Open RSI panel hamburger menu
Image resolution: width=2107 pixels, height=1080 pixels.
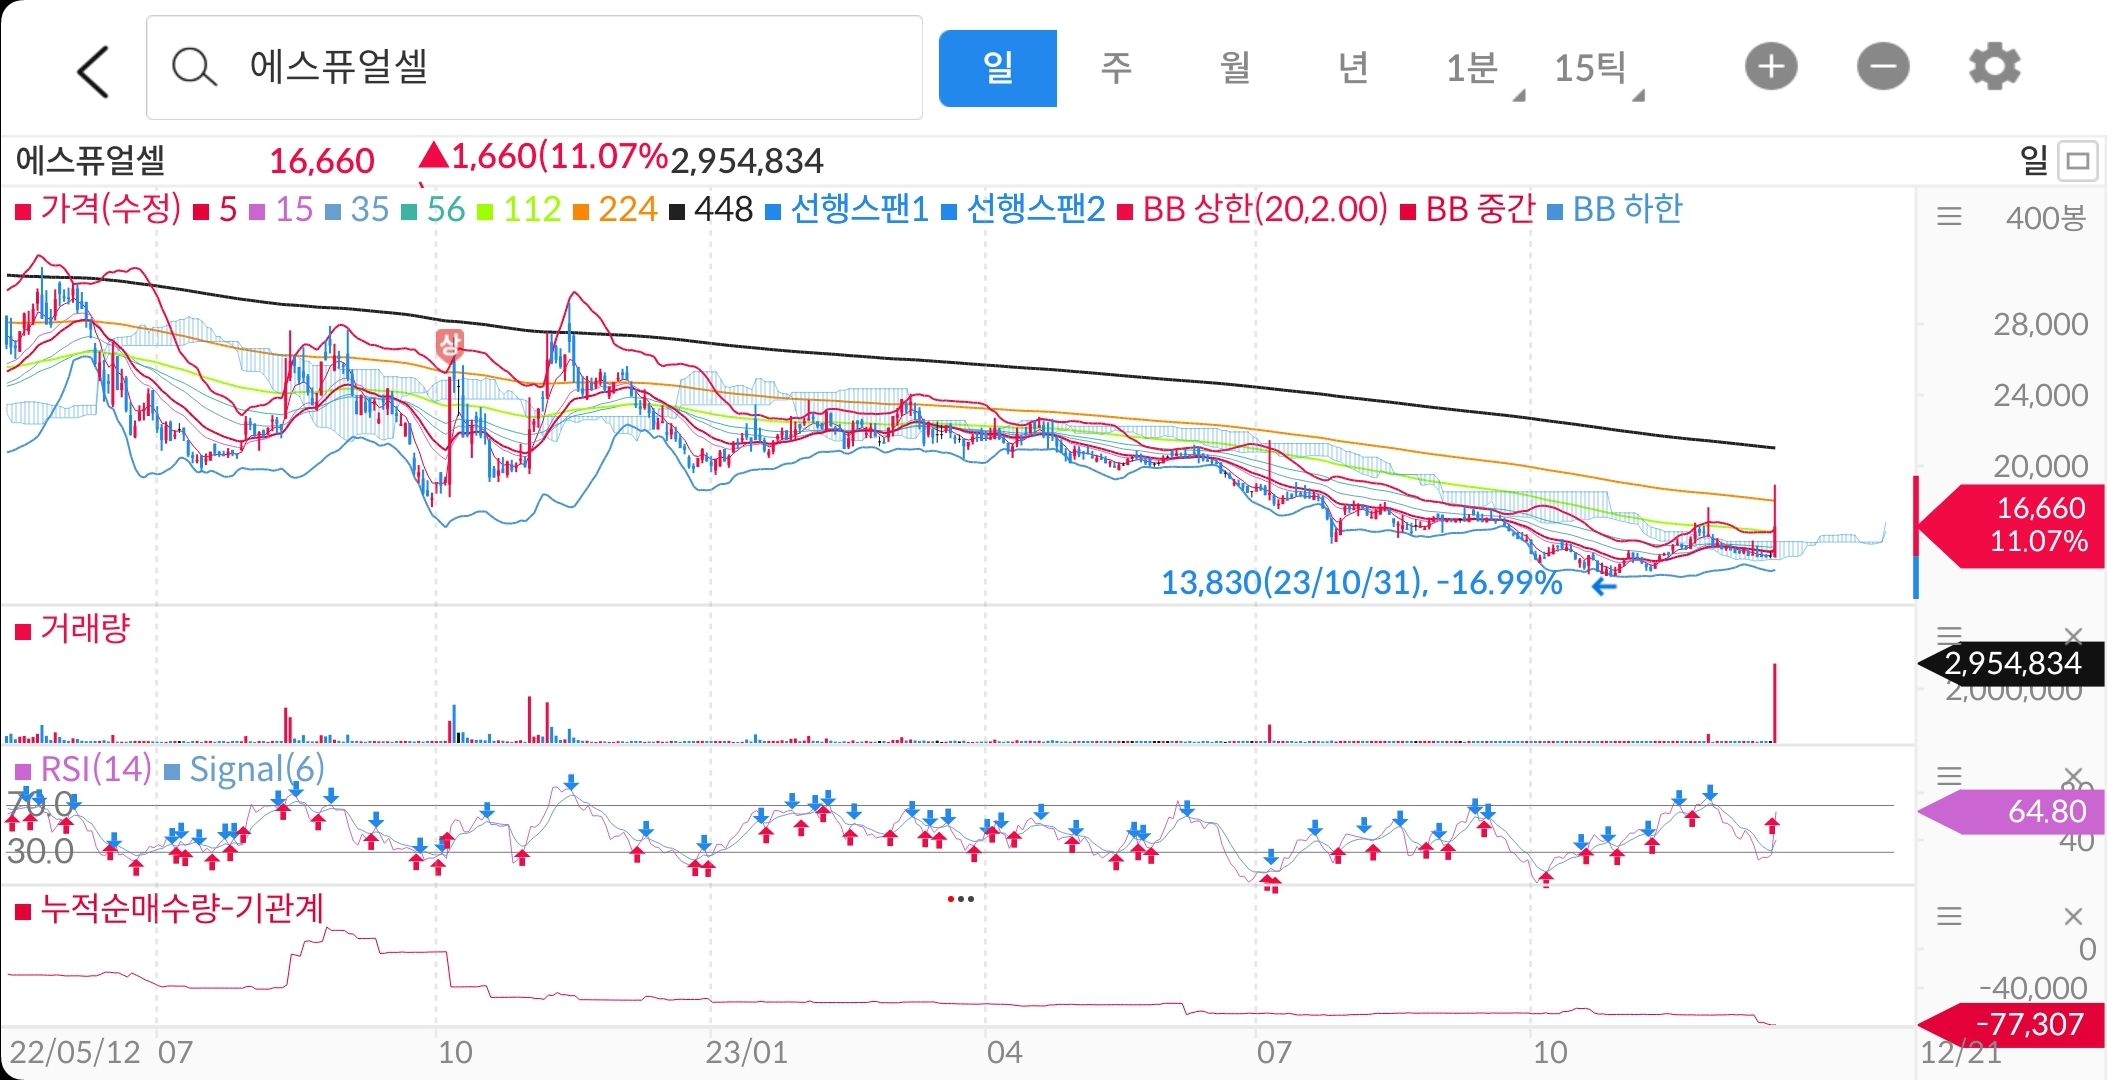point(1949,776)
